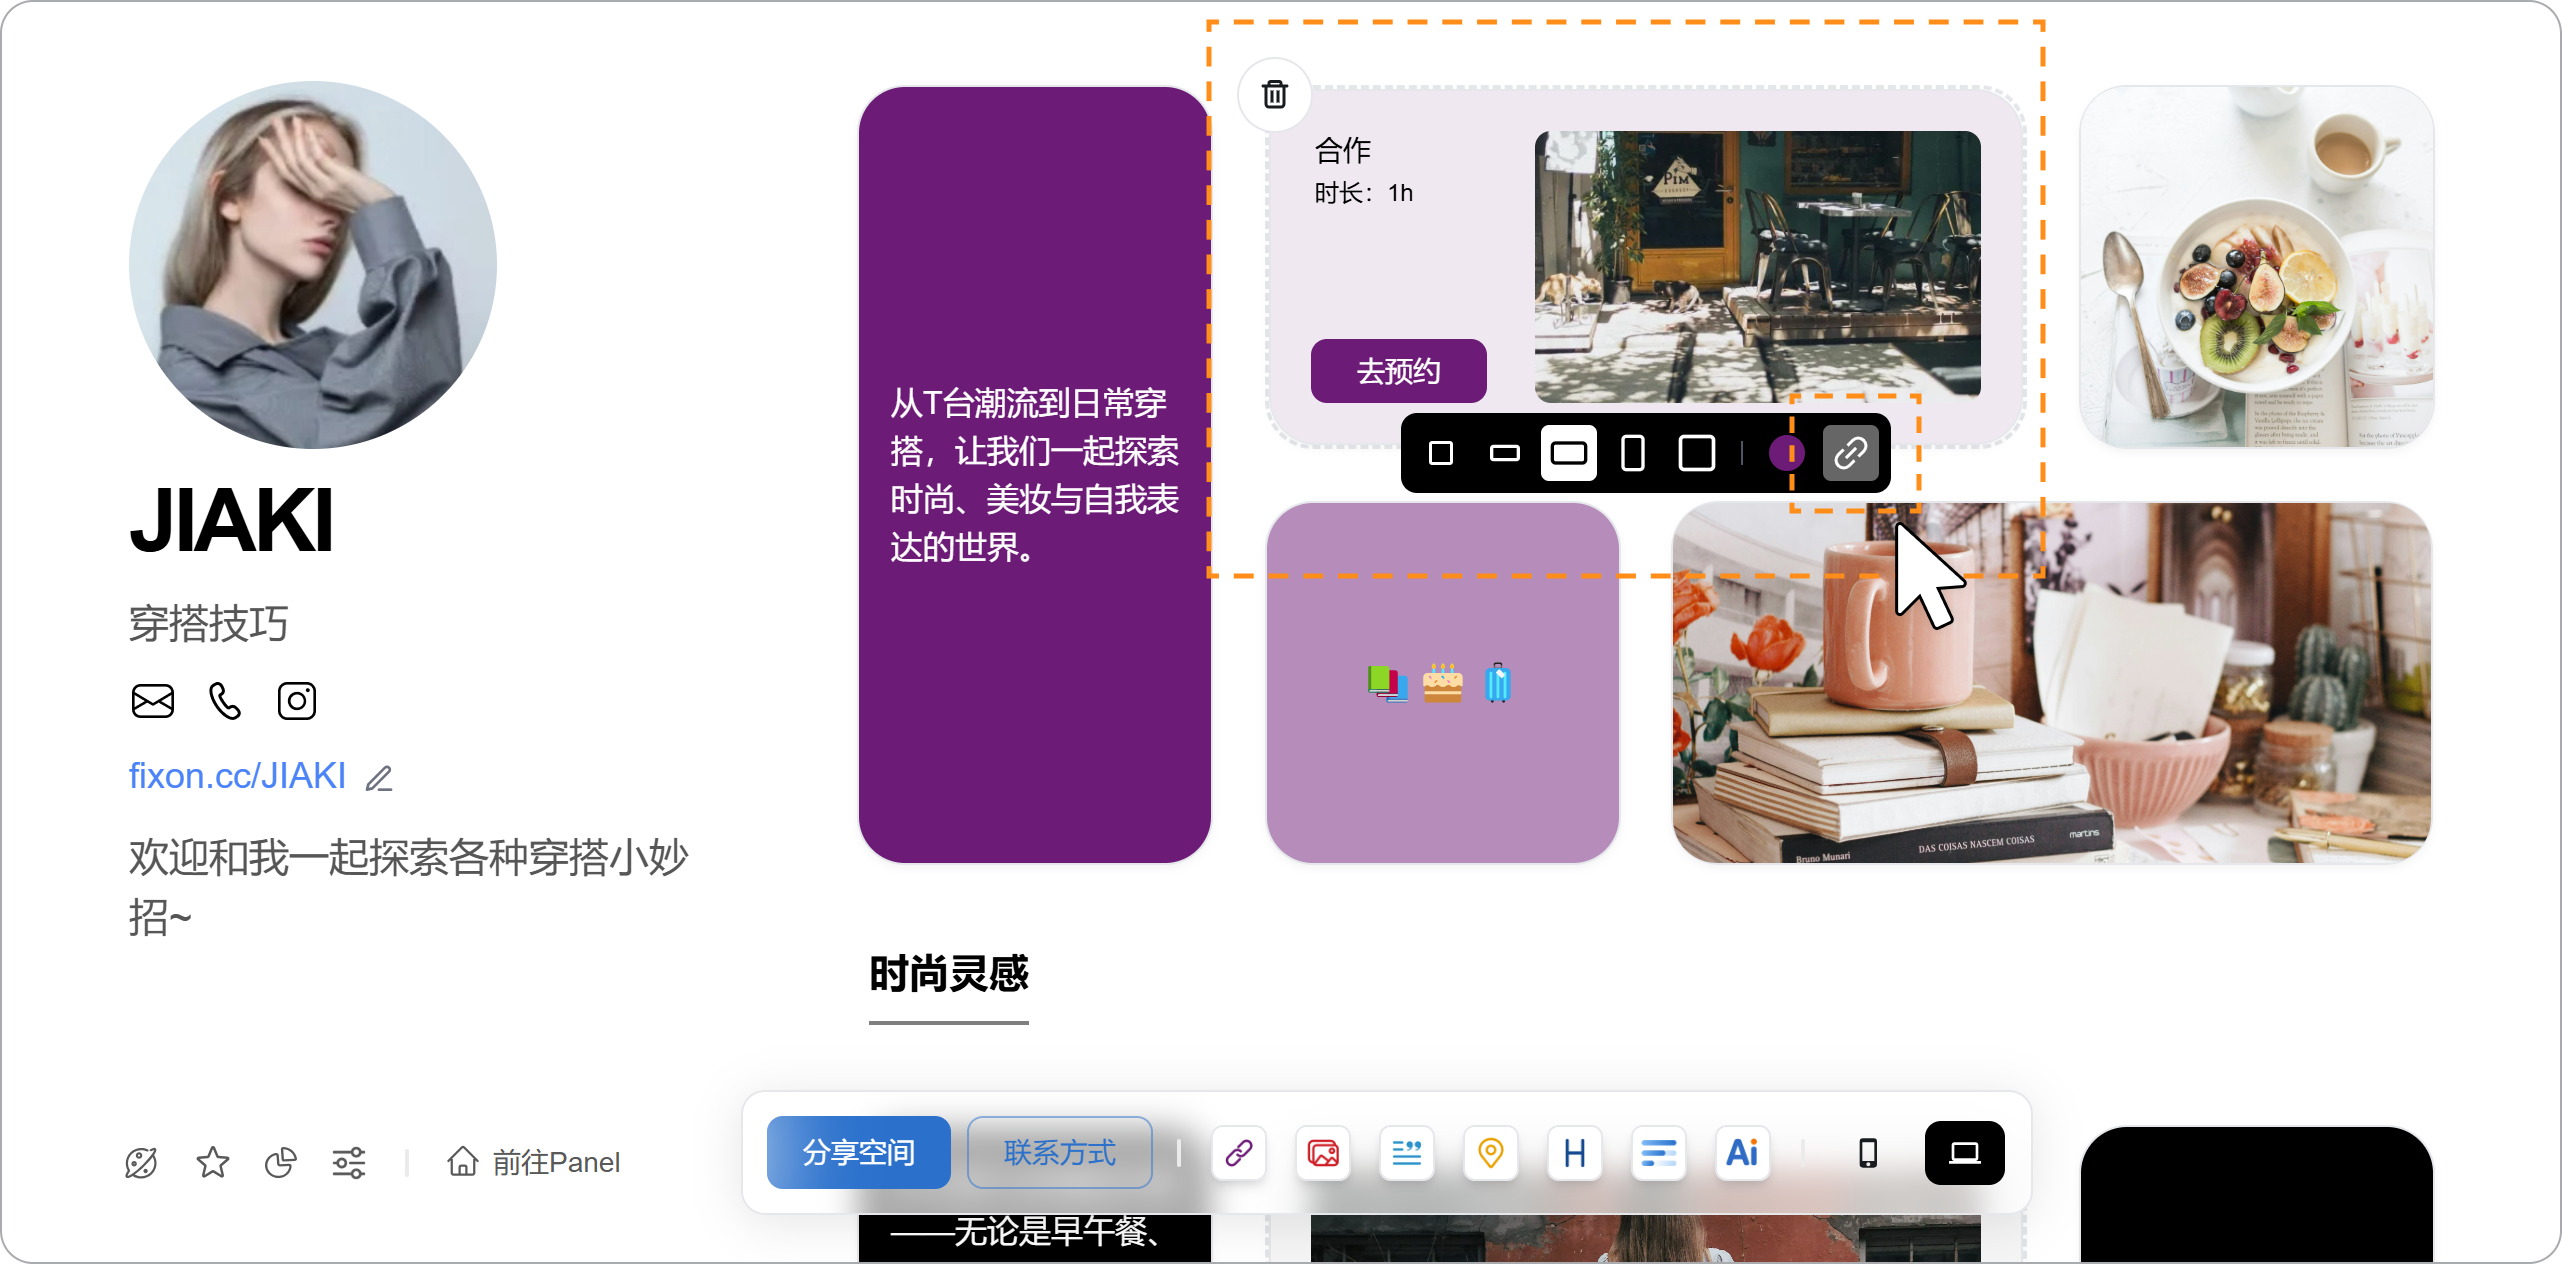The image size is (2562, 1264).
Task: Open the sliders settings icon
Action: [349, 1163]
